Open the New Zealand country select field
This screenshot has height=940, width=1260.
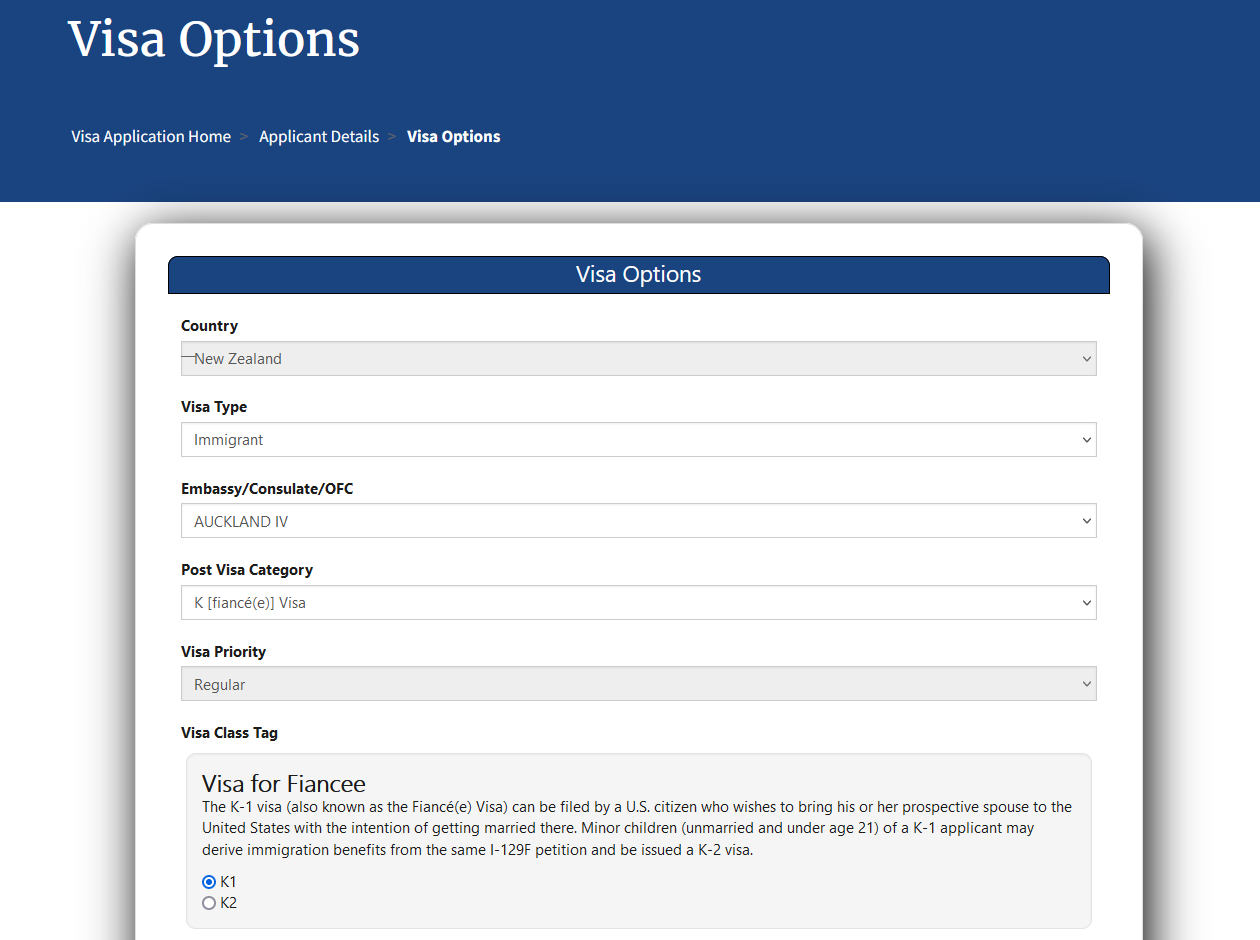coord(620,359)
